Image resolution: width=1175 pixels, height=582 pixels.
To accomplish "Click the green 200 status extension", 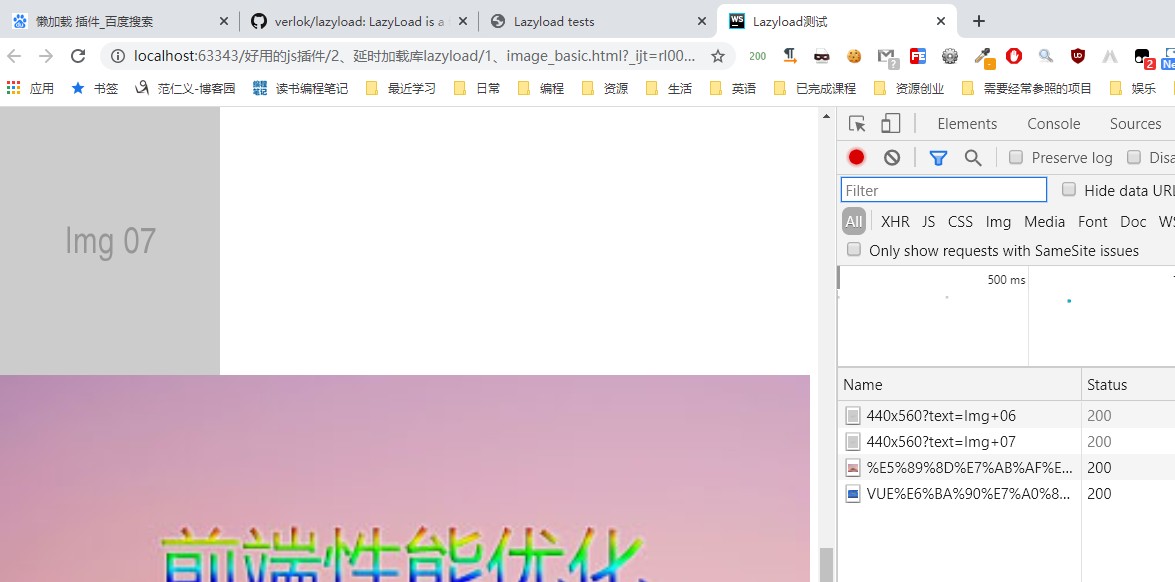I will (x=758, y=56).
